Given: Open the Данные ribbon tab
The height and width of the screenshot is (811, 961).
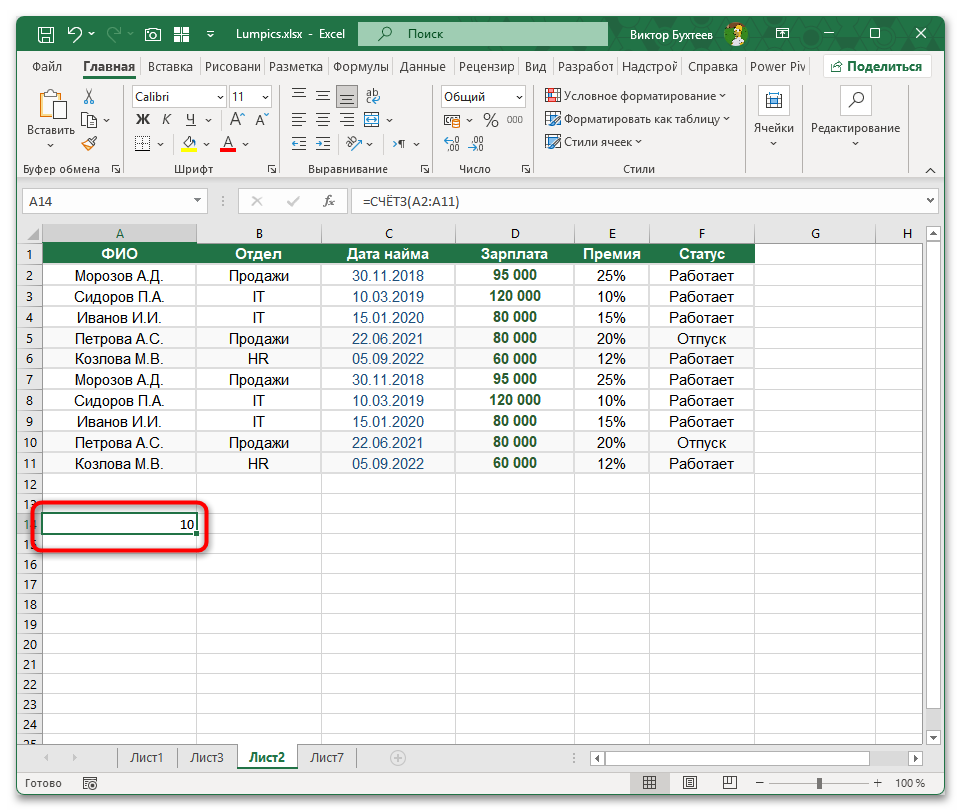Looking at the screenshot, I should click(x=422, y=66).
